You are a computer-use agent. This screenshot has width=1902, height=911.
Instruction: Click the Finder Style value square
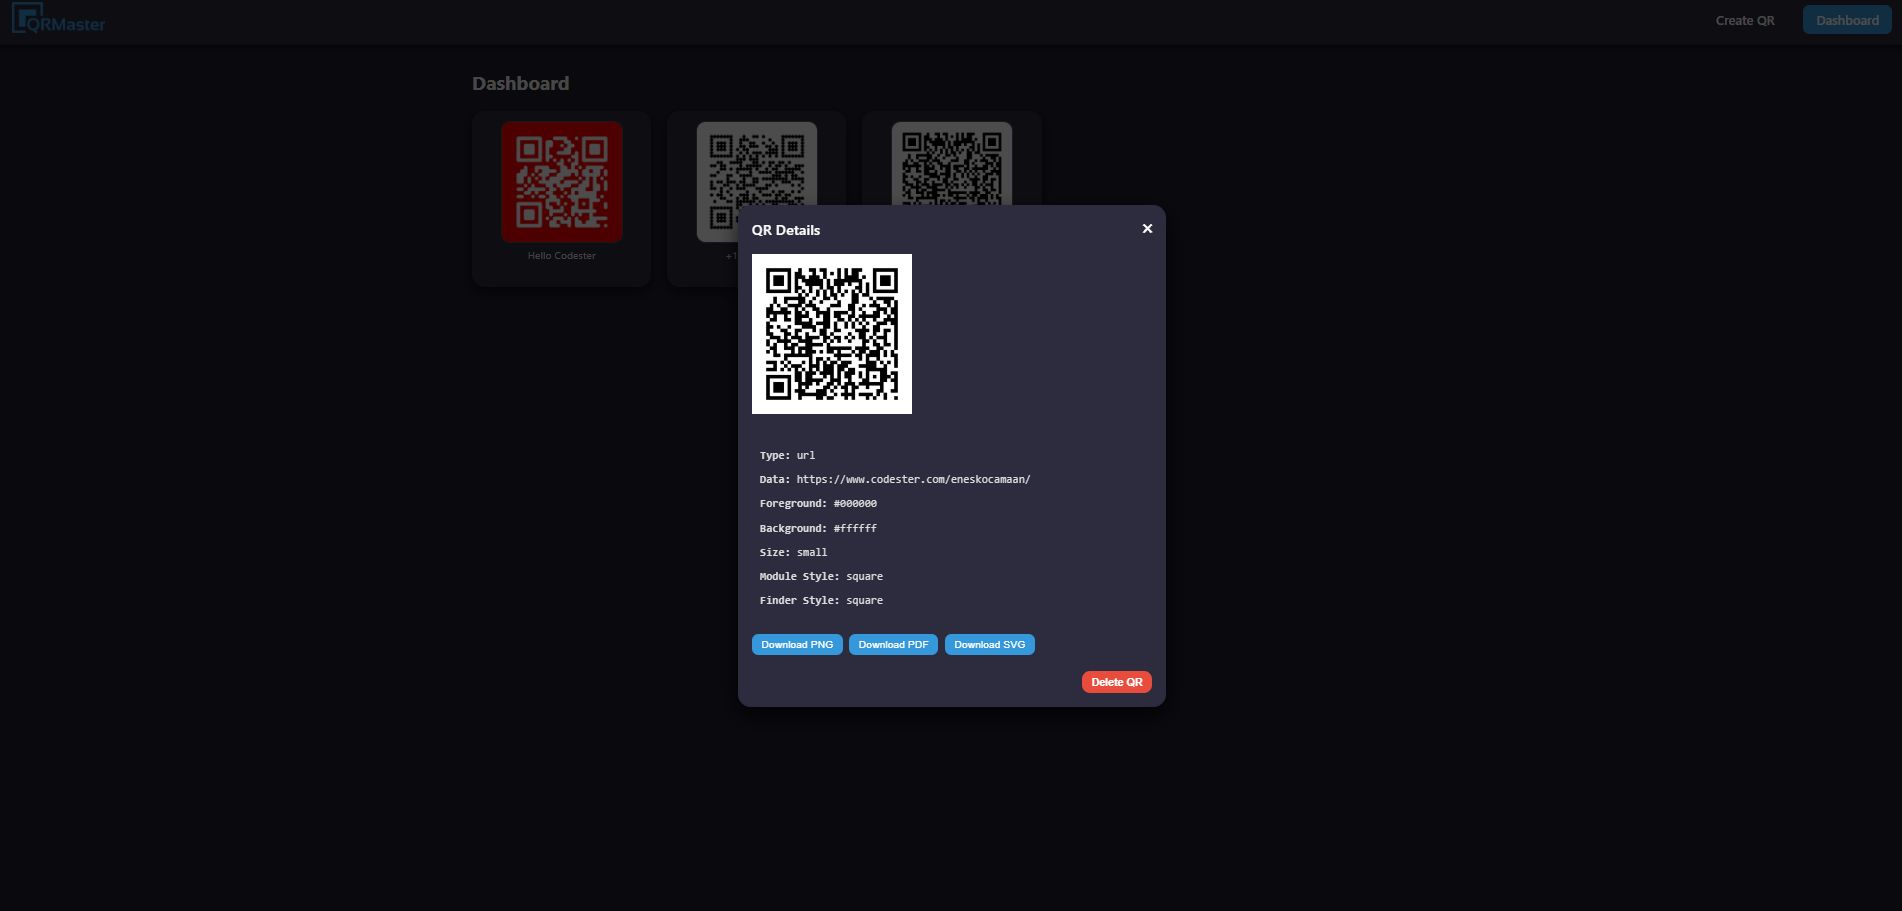[864, 601]
